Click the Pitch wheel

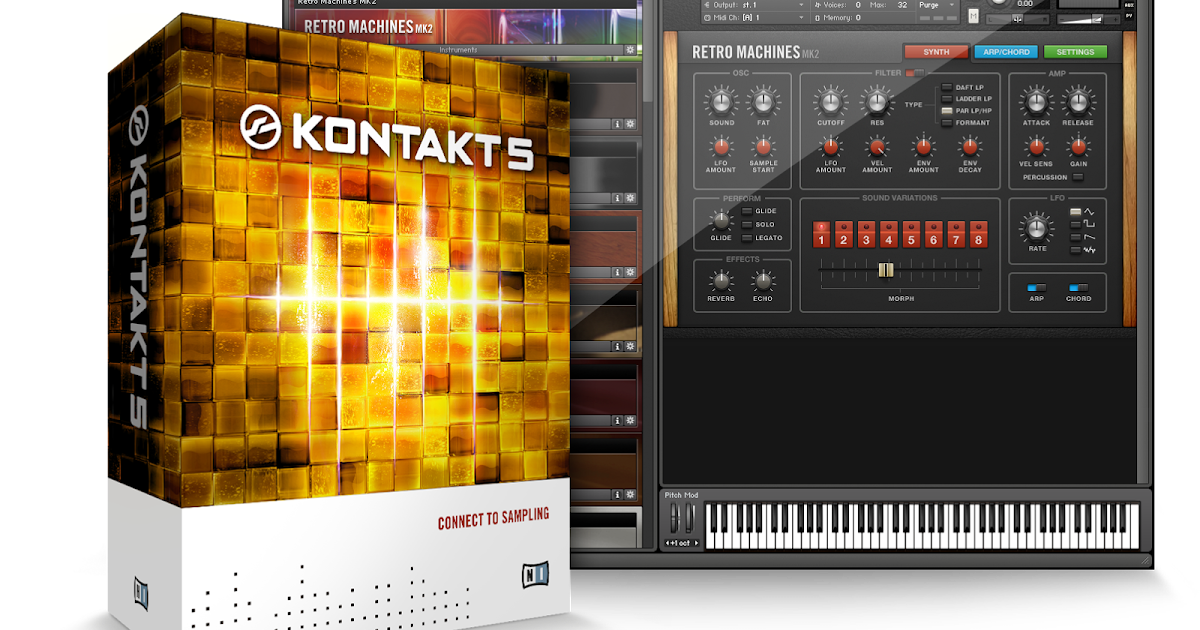(x=674, y=518)
